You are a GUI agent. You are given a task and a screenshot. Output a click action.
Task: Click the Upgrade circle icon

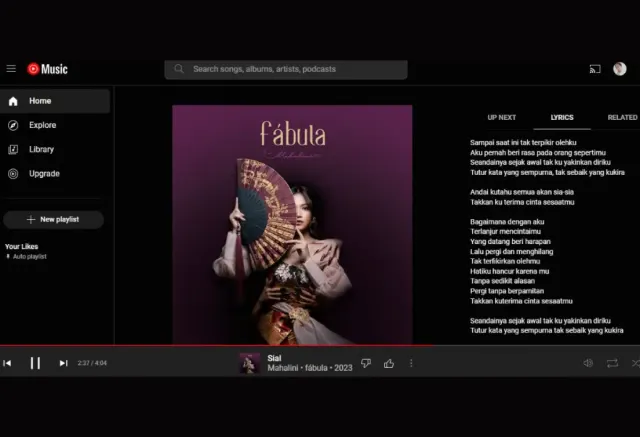13,174
